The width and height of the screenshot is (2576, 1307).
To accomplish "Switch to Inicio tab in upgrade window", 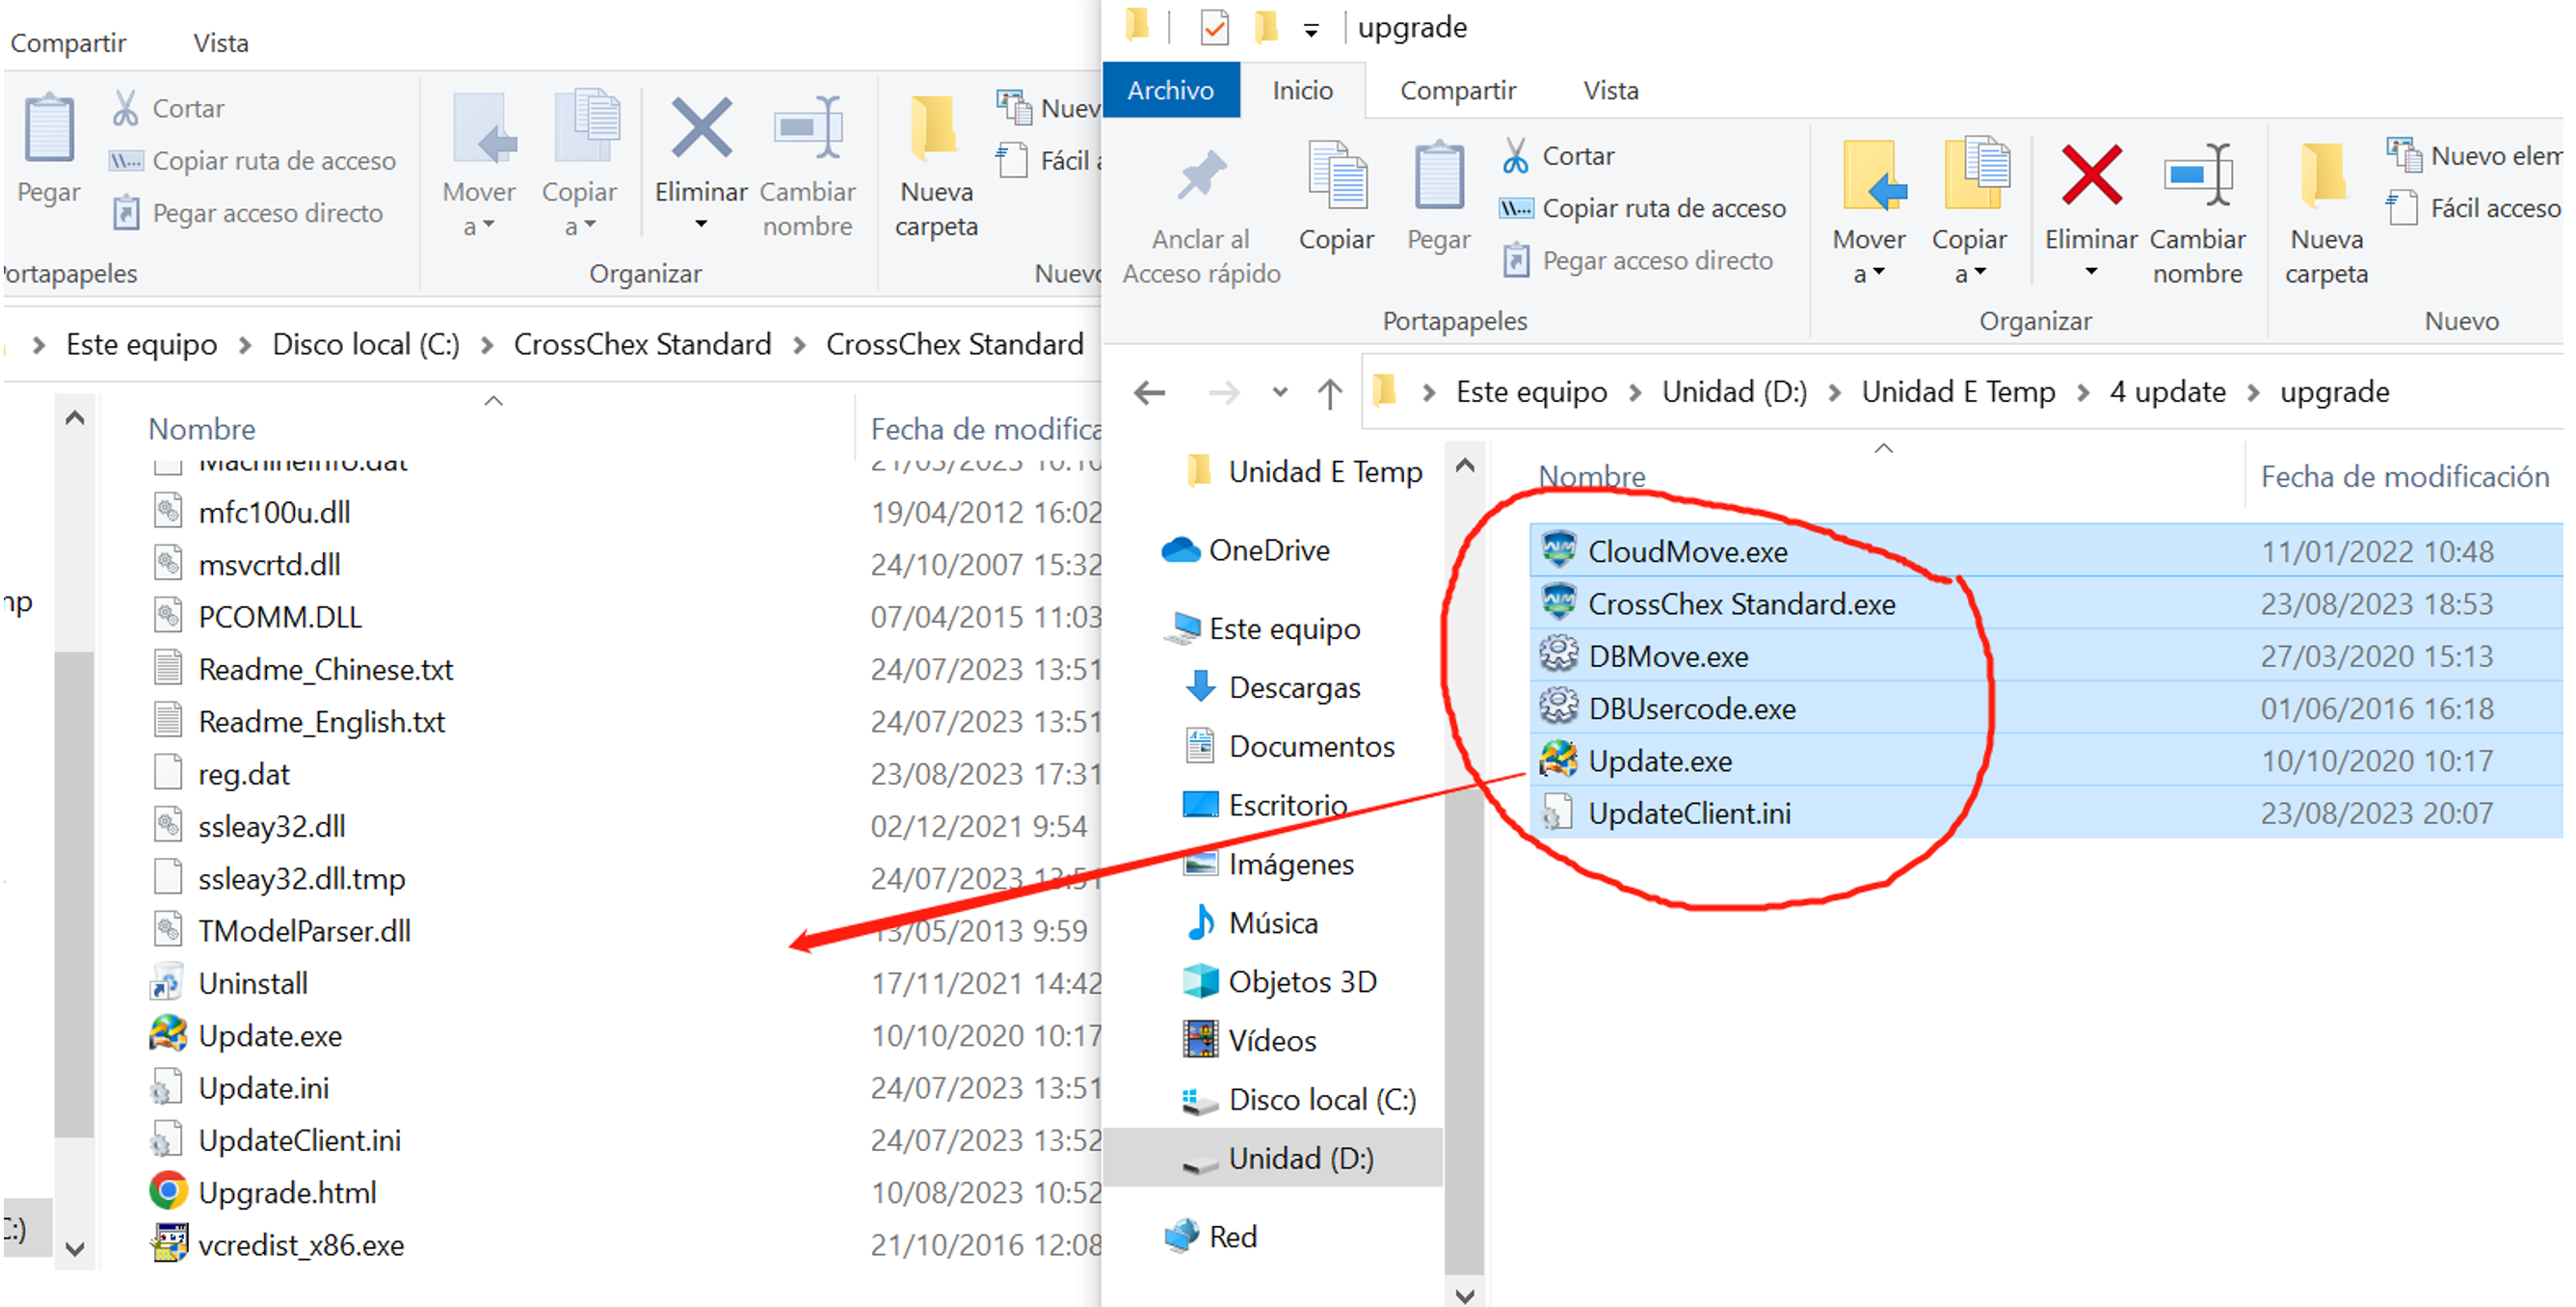I will [x=1303, y=90].
